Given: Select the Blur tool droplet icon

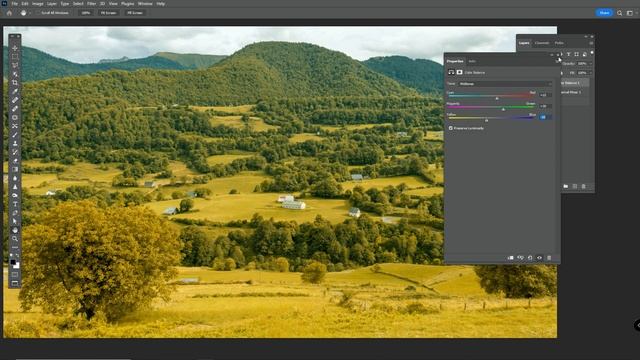Looking at the screenshot, I should click(15, 178).
